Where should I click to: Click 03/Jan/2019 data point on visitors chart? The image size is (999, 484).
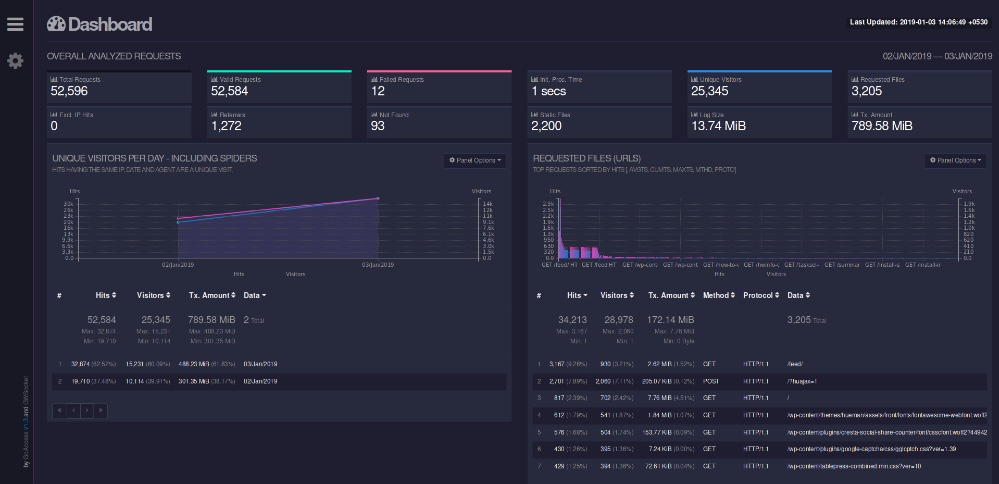[x=379, y=198]
